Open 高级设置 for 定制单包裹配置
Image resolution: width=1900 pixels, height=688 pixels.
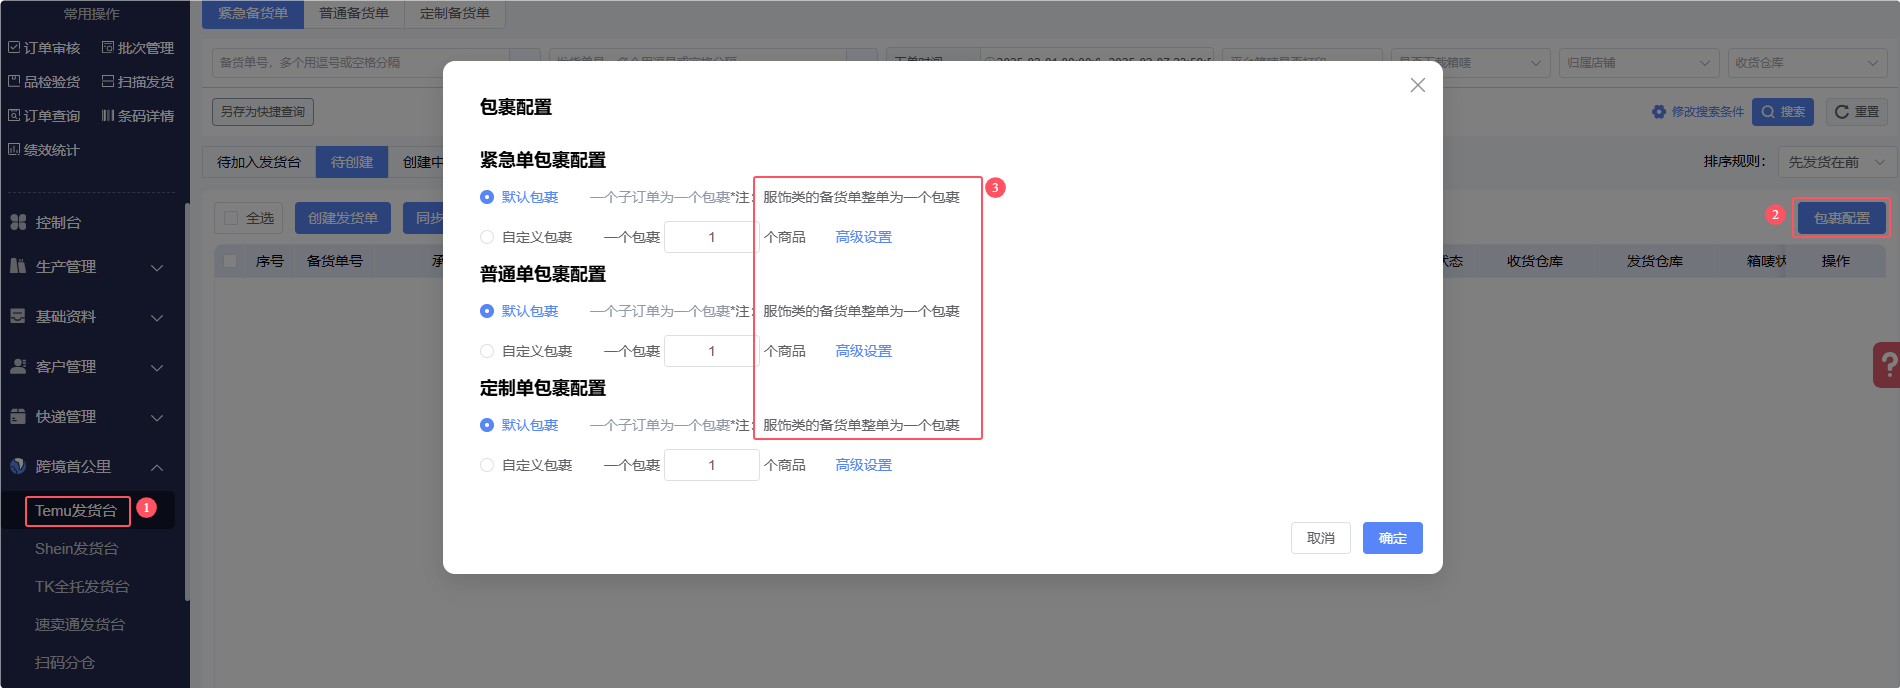[863, 465]
